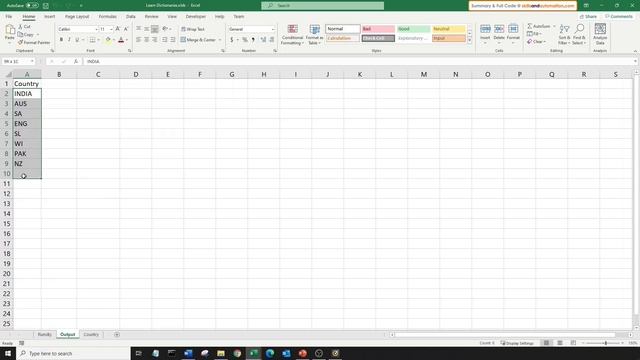The height and width of the screenshot is (360, 640).
Task: Click the Insert cells button
Action: tap(485, 34)
